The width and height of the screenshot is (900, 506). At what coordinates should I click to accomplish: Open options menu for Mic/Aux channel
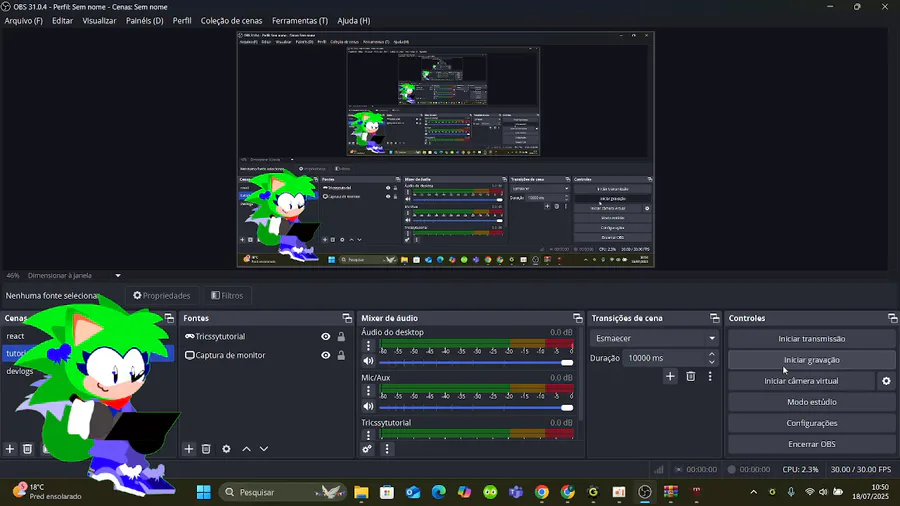coord(368,391)
